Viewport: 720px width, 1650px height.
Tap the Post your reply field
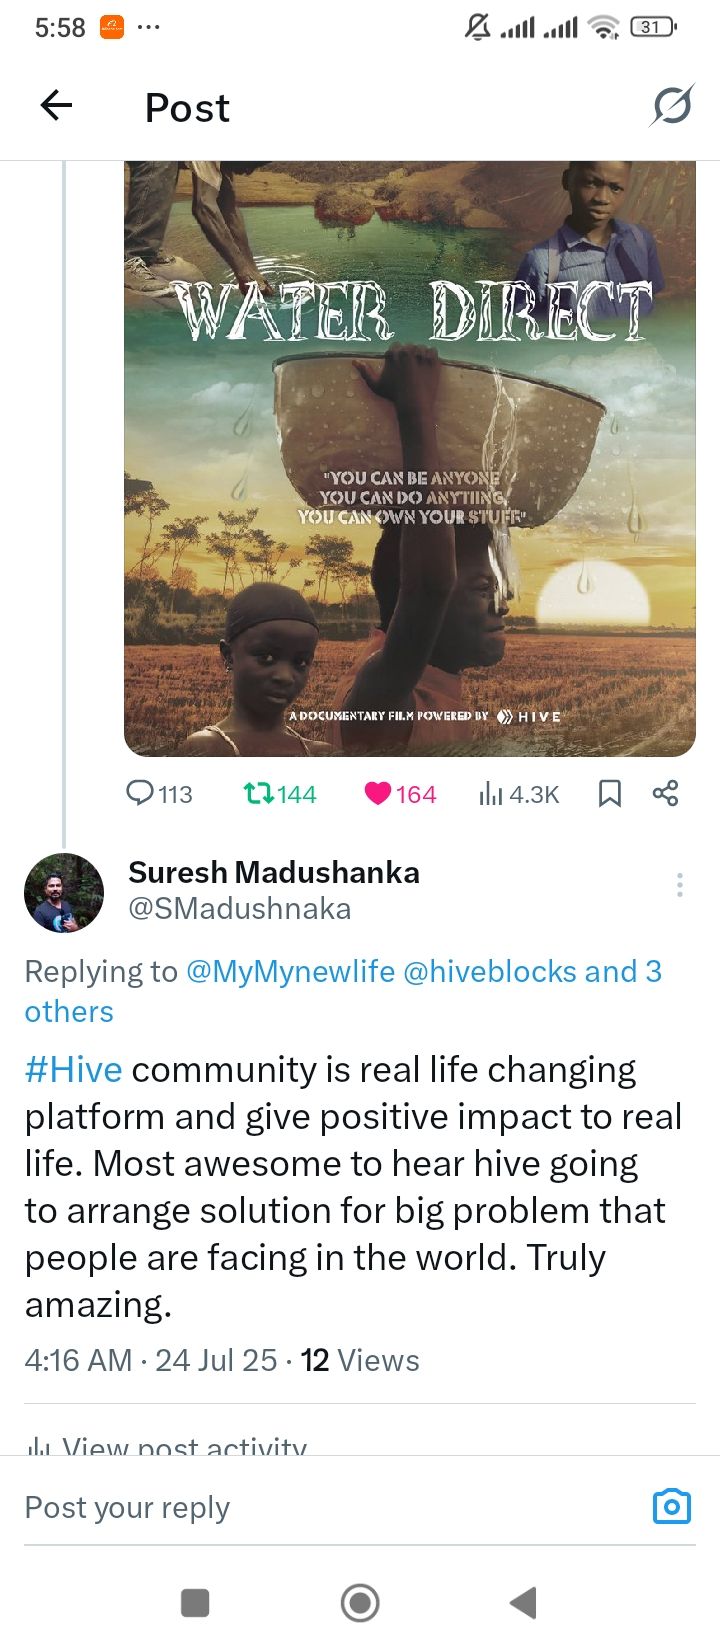[330, 1507]
